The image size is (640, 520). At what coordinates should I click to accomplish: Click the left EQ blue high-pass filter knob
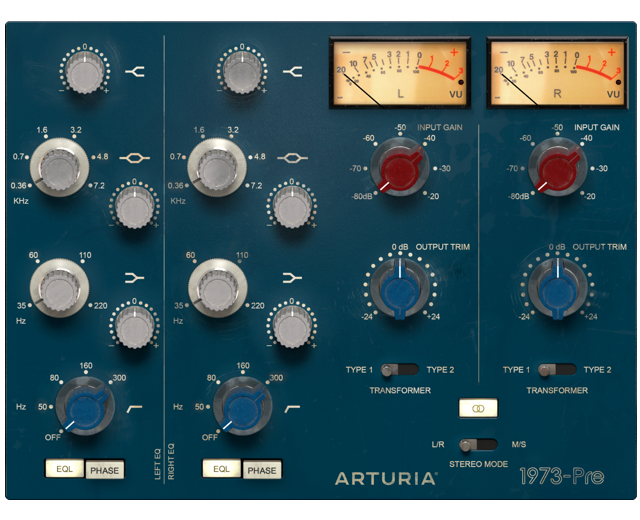click(x=85, y=407)
